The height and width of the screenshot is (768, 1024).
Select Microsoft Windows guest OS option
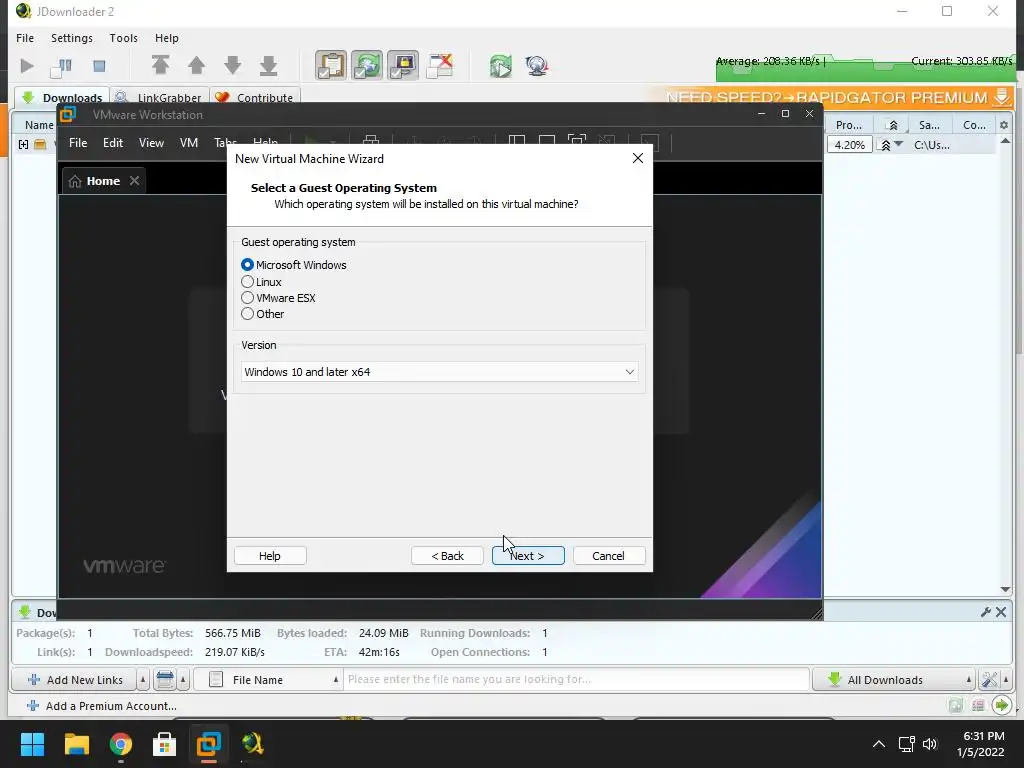294,264
